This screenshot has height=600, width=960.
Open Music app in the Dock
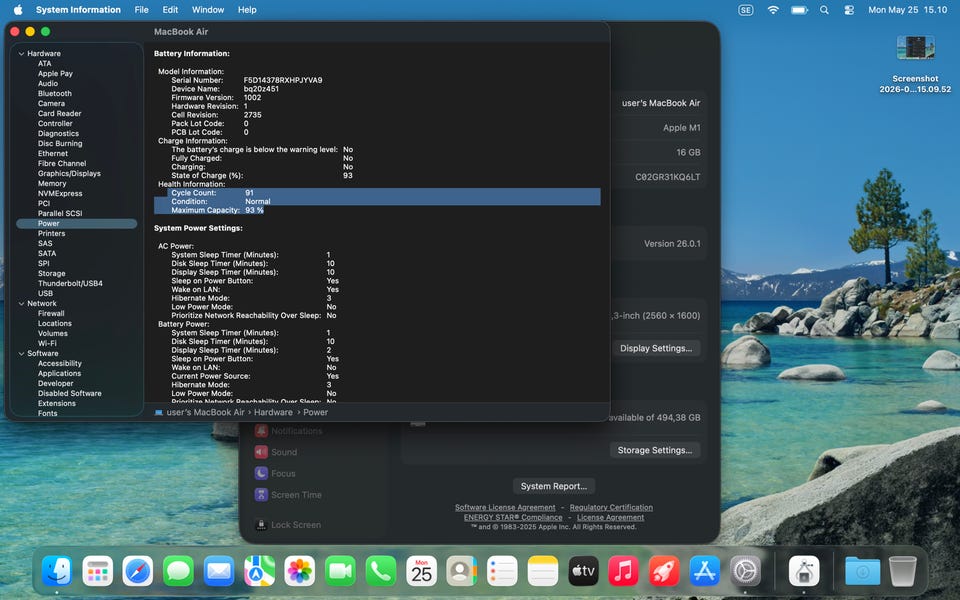tap(623, 571)
